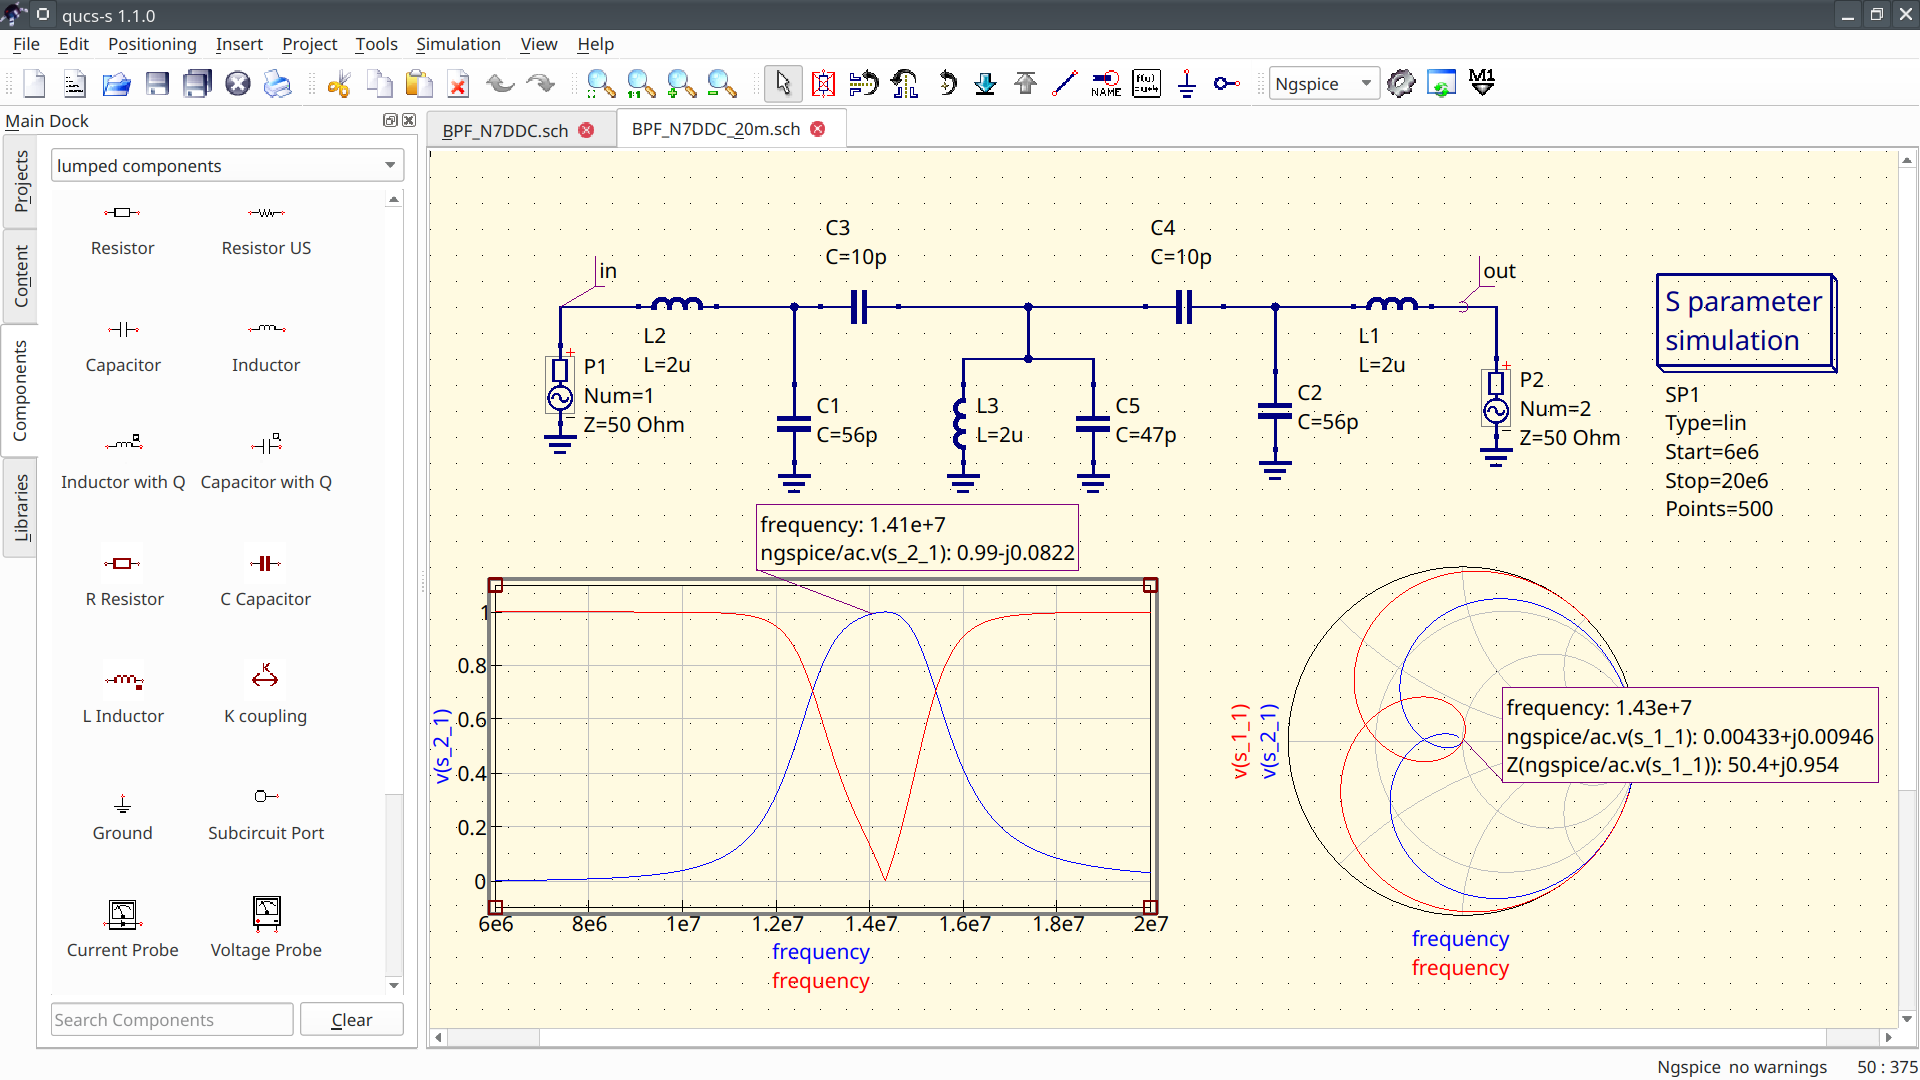Open the Insert menu
Viewport: 1920px width, 1080px height.
(239, 44)
